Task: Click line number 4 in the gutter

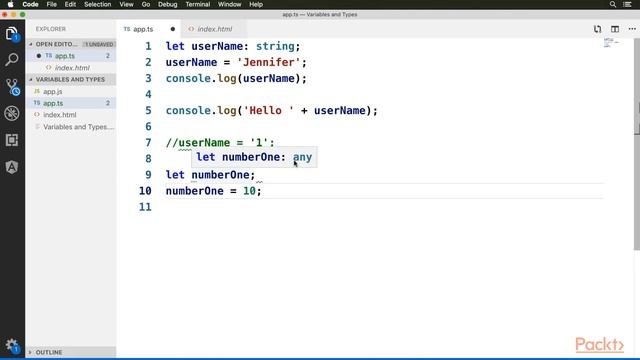Action: point(148,94)
